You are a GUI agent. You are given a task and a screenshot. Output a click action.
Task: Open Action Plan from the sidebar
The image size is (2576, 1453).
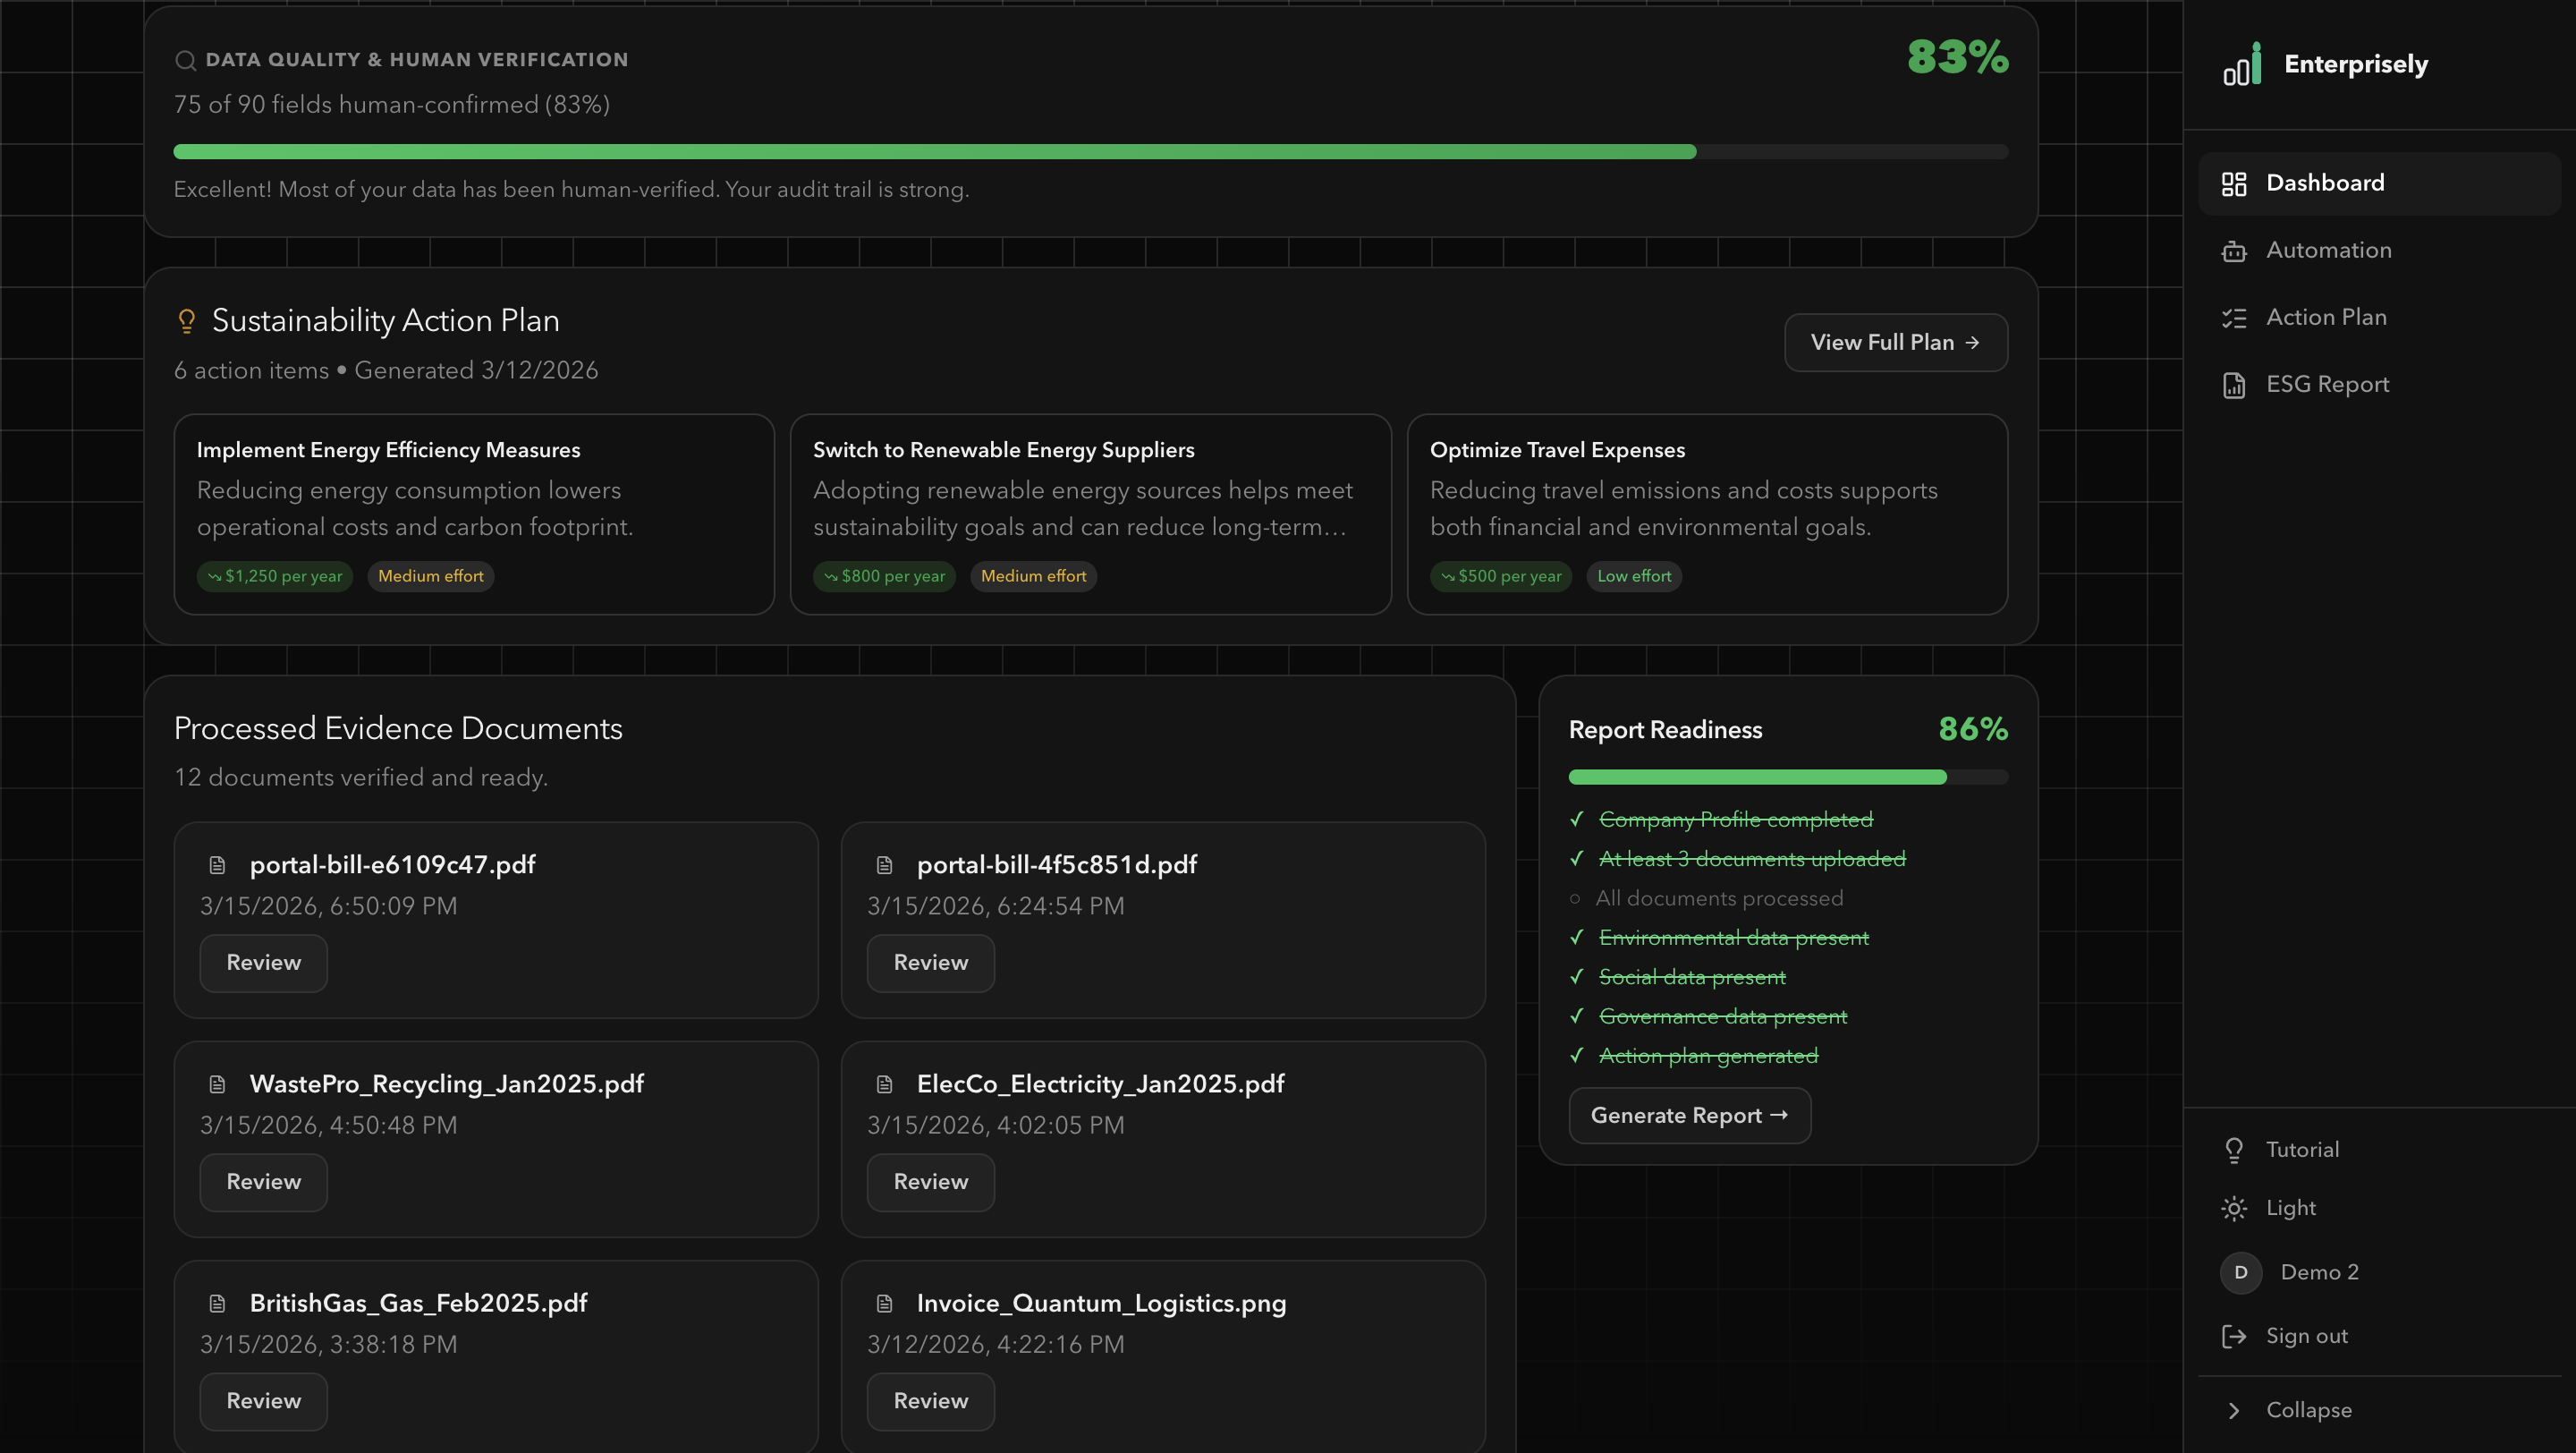coord(2325,317)
